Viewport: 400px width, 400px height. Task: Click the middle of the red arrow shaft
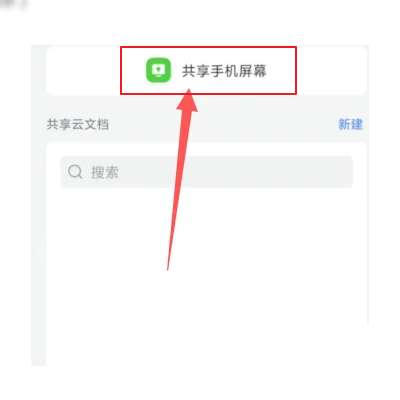(x=179, y=180)
